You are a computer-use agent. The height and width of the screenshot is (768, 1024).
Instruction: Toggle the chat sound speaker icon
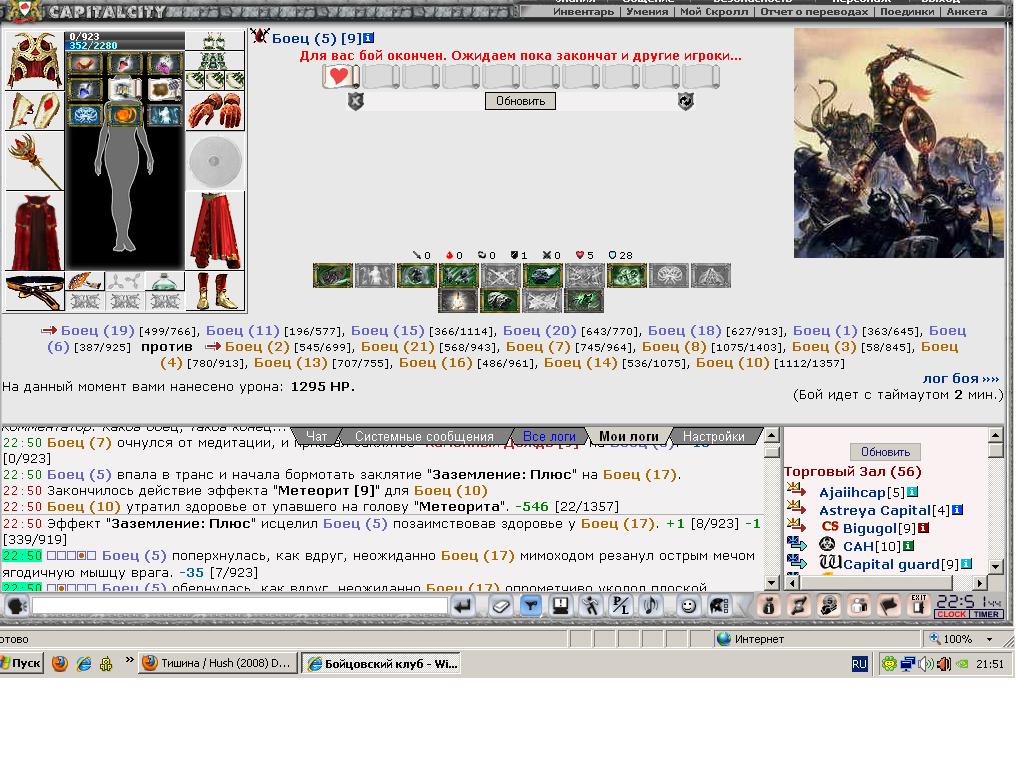(x=650, y=606)
